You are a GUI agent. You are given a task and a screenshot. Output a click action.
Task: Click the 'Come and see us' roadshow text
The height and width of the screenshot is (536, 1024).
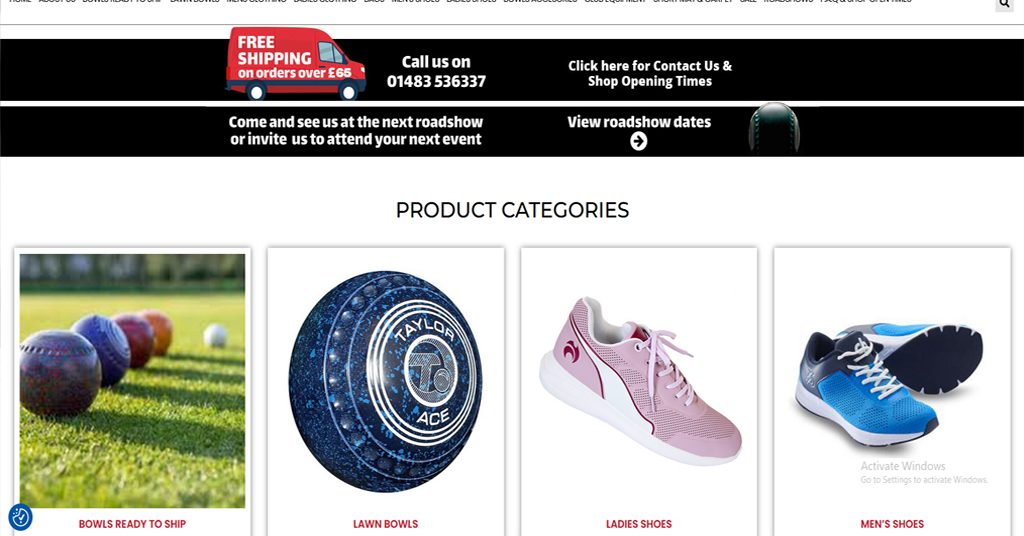coord(356,131)
